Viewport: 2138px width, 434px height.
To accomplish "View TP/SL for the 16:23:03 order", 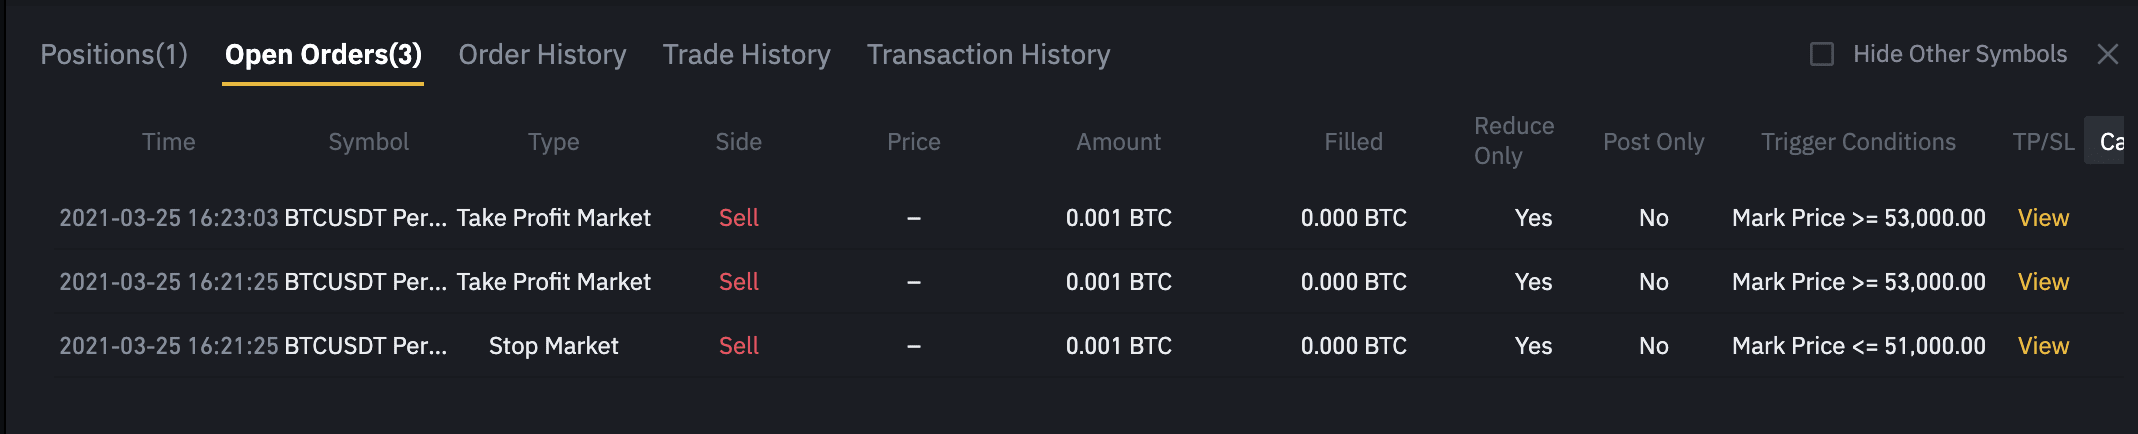I will (2043, 218).
